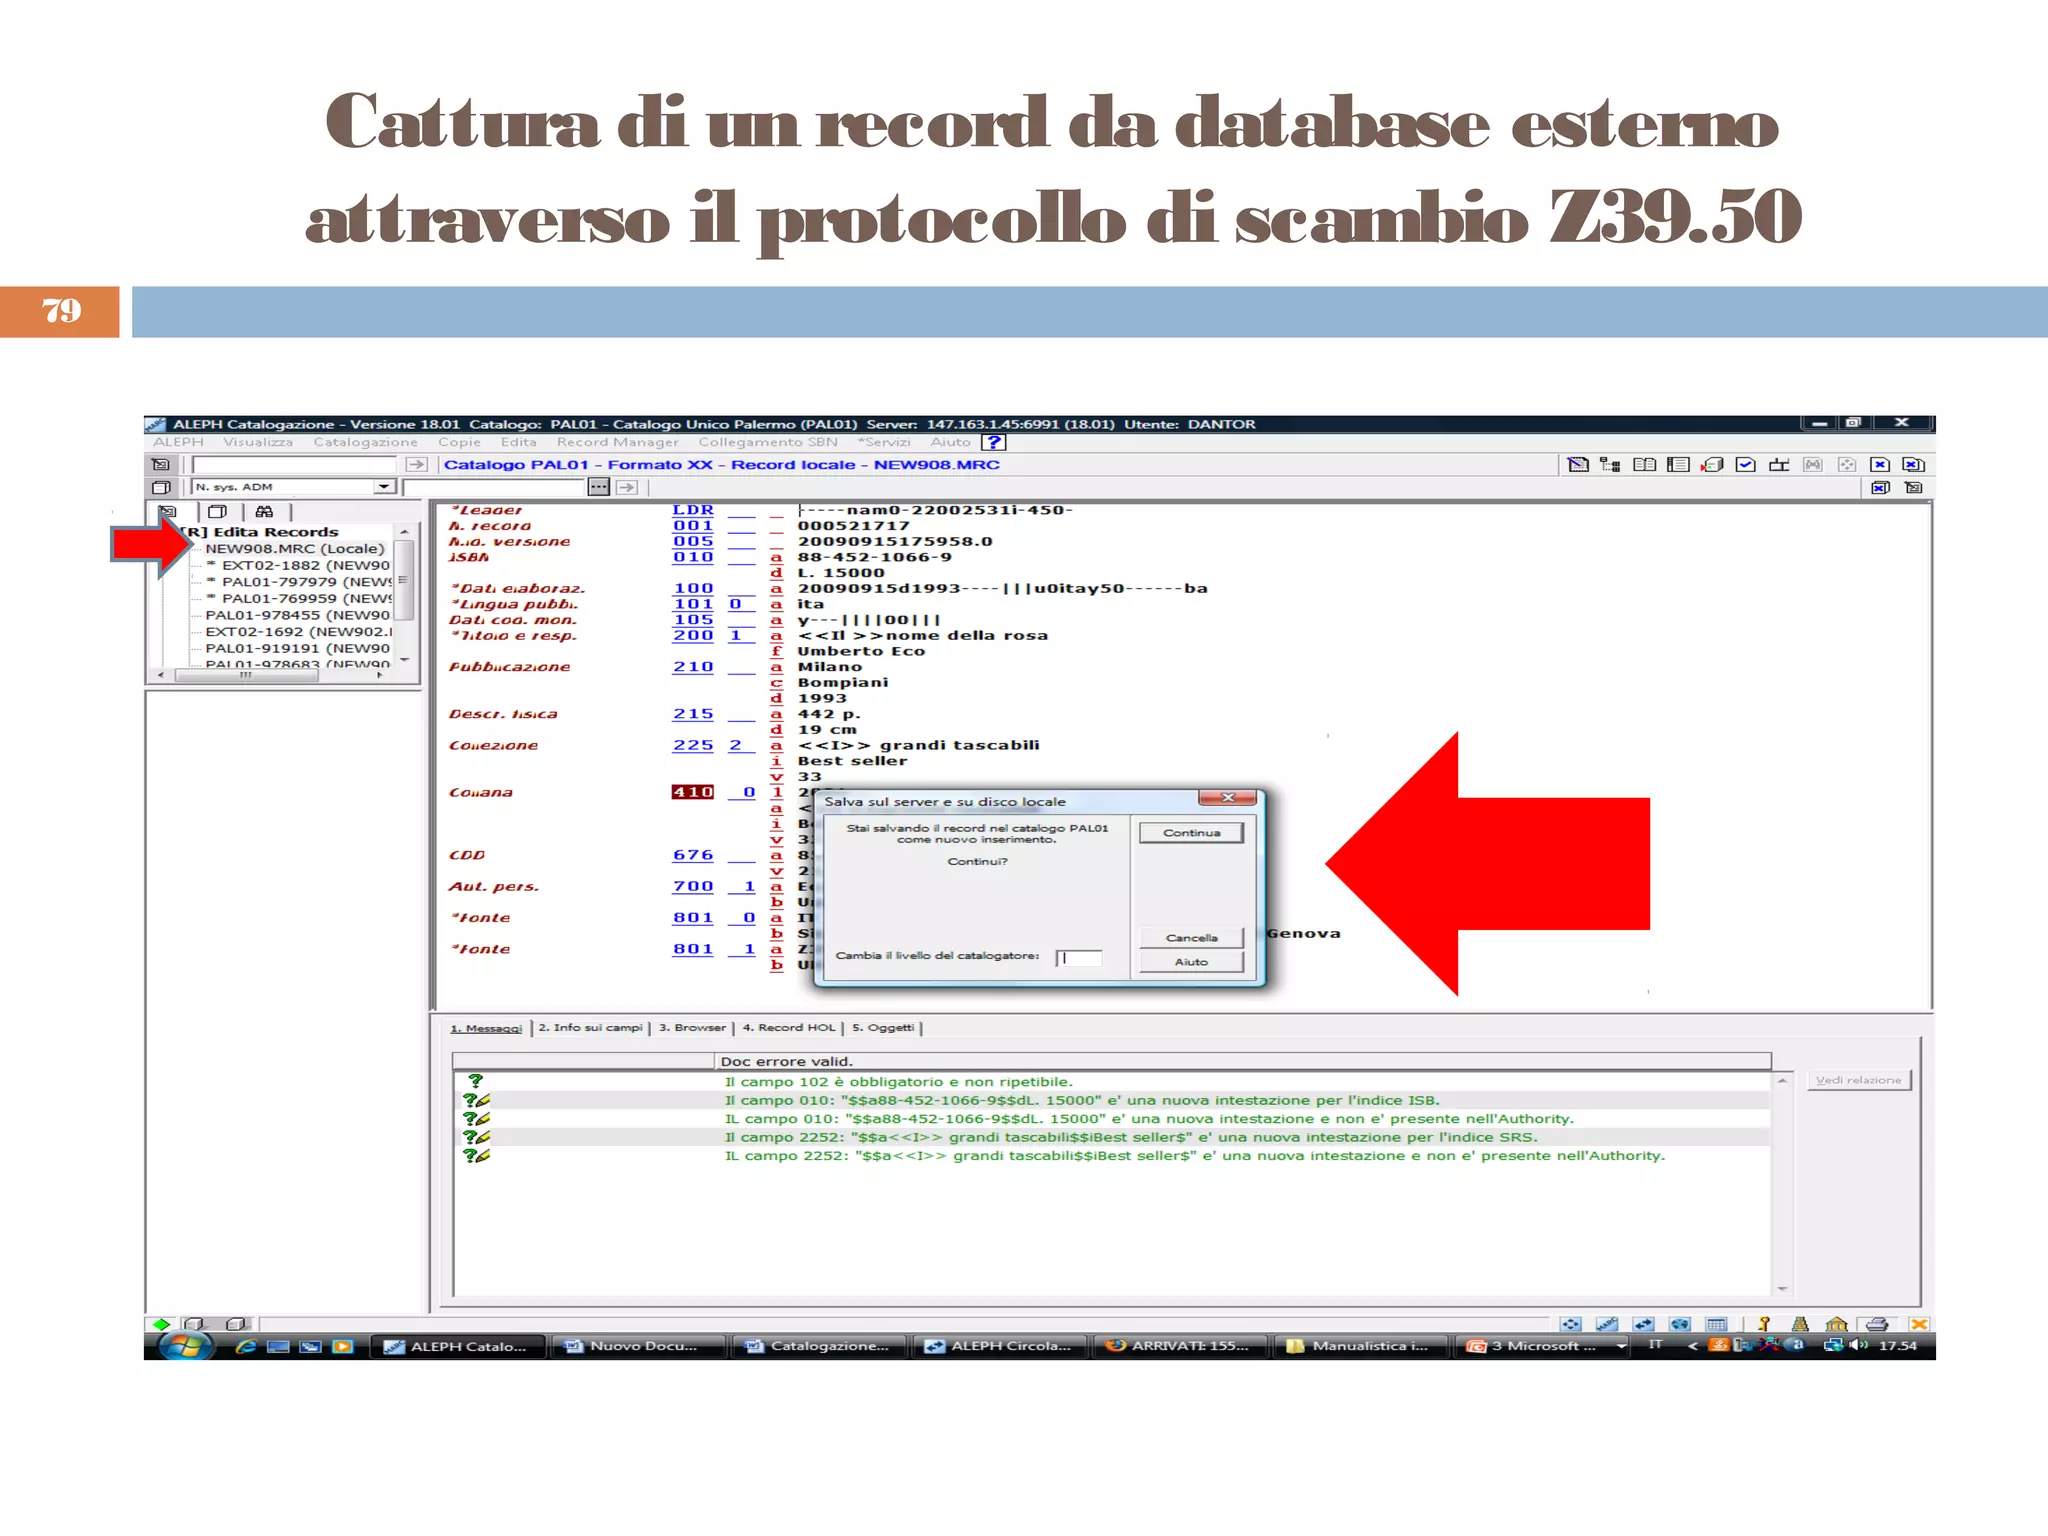Click the edit-record icon in the top-right toolbar
The height and width of the screenshot is (1536, 2048).
(x=1578, y=464)
